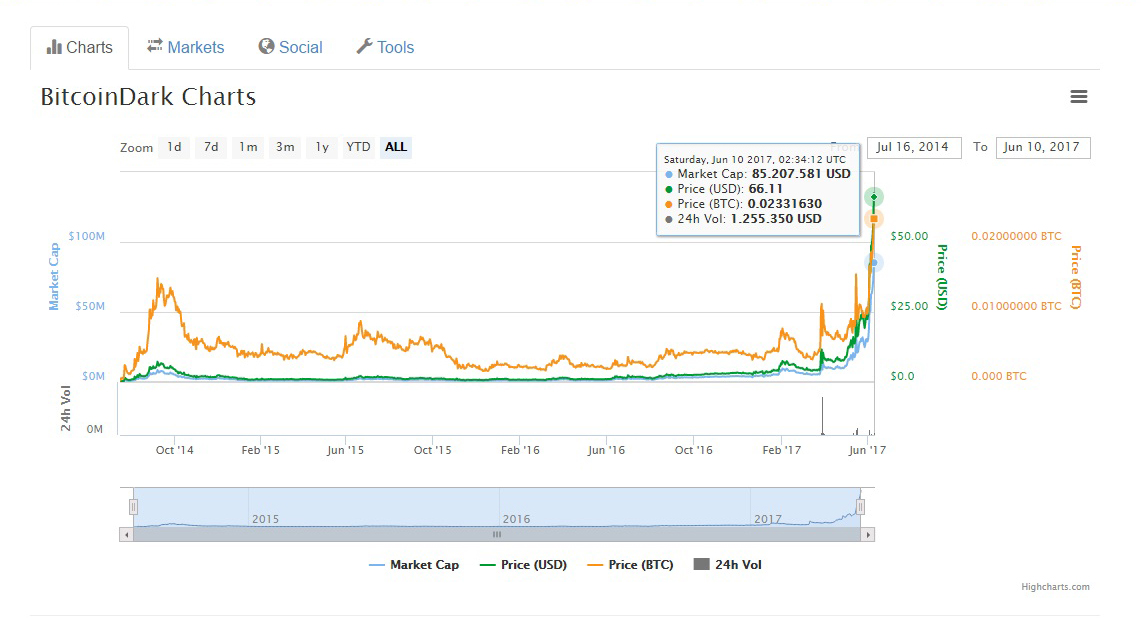This screenshot has height=618, width=1141.
Task: Switch to the Charts tab
Action: 79,48
